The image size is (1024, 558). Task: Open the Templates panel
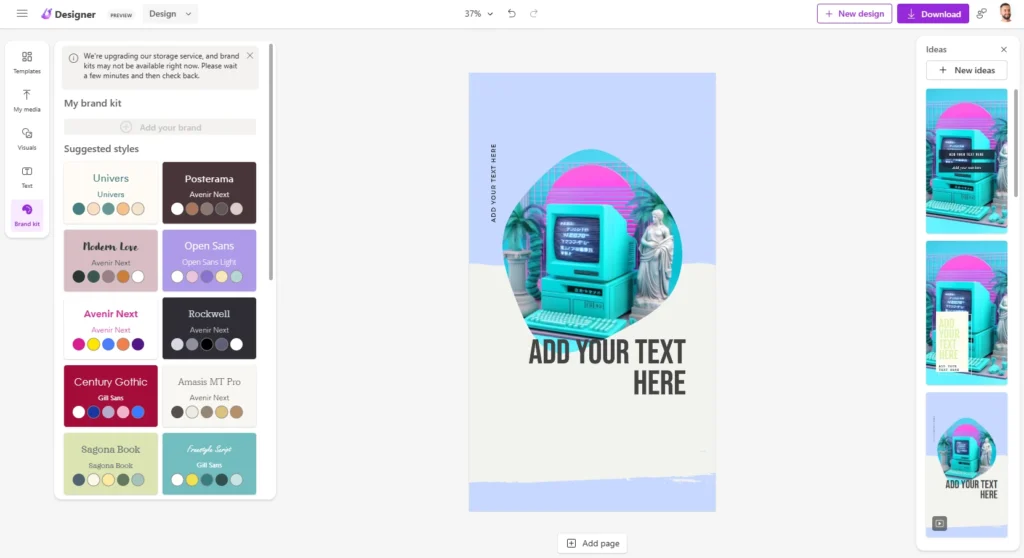coord(27,62)
